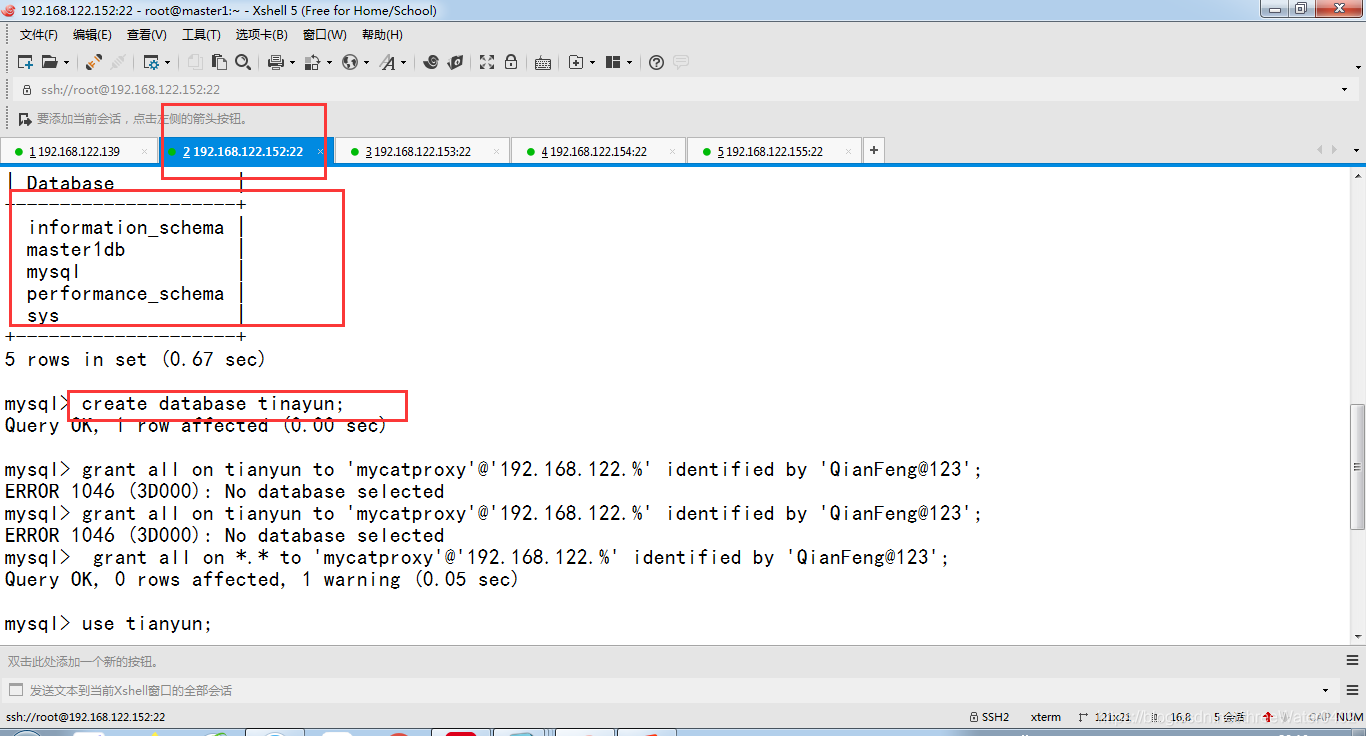Click the greyed-out Disconnect icon
The width and height of the screenshot is (1366, 736).
pos(118,62)
